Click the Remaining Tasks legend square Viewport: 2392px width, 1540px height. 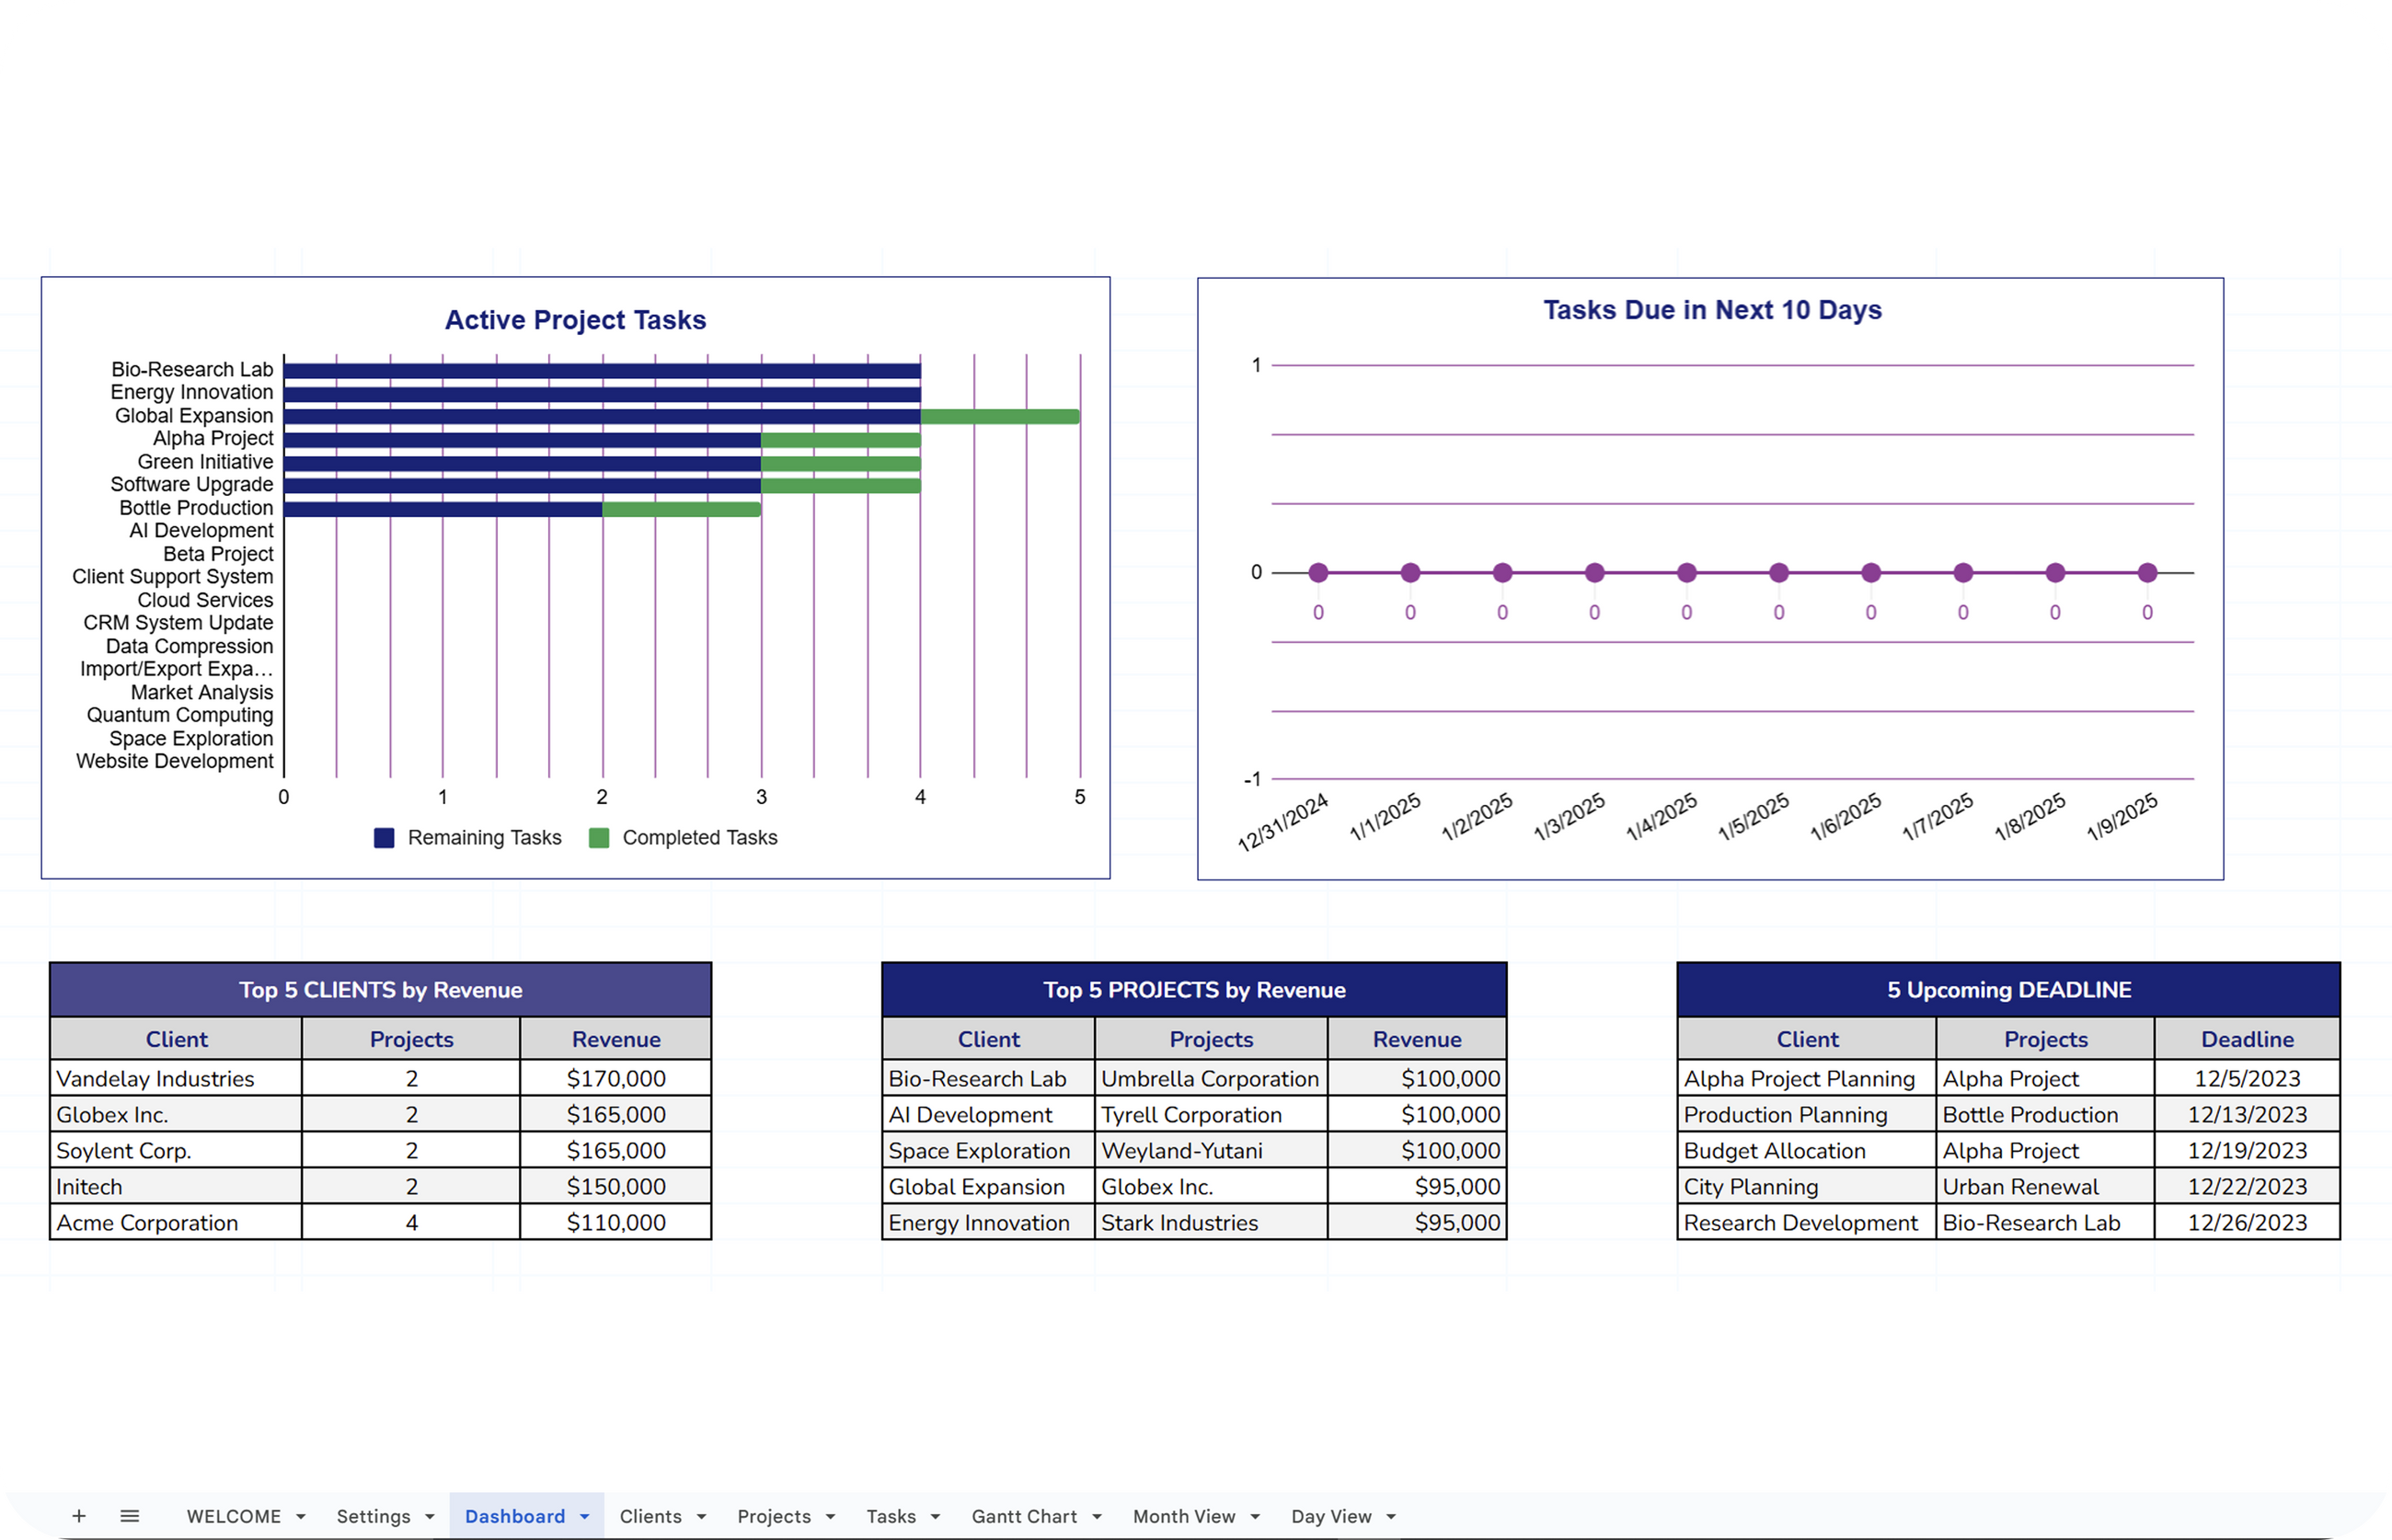pyautogui.click(x=384, y=838)
